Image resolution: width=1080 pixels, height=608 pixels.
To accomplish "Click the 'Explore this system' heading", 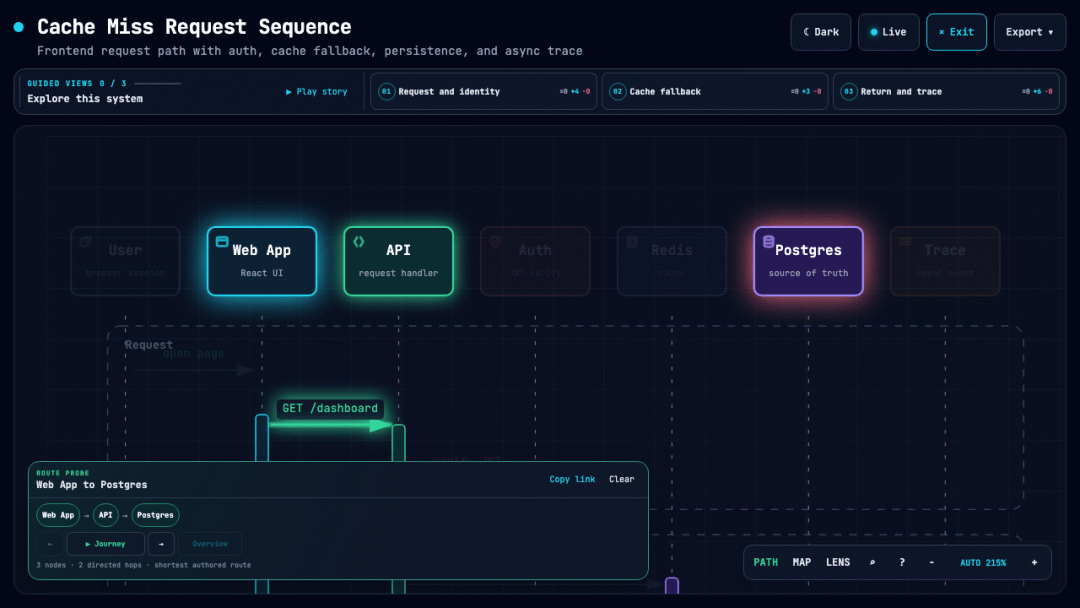I will tap(85, 98).
